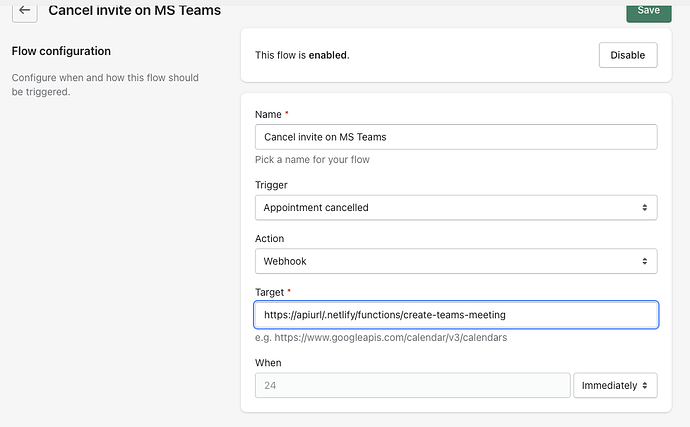Click the Action field label

270,239
